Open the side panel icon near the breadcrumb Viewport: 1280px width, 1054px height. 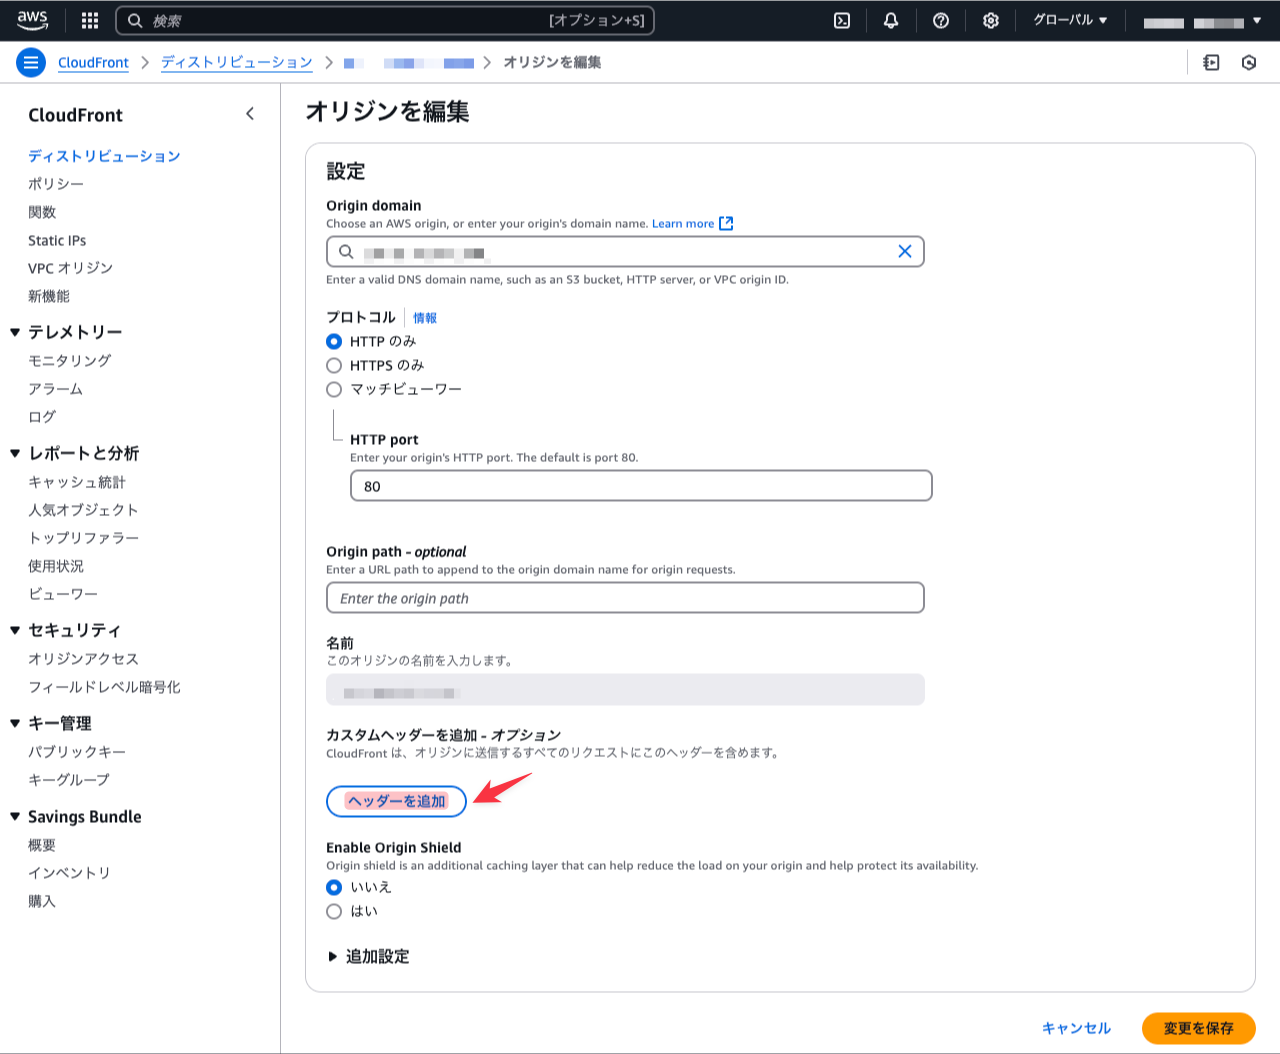pyautogui.click(x=1211, y=62)
